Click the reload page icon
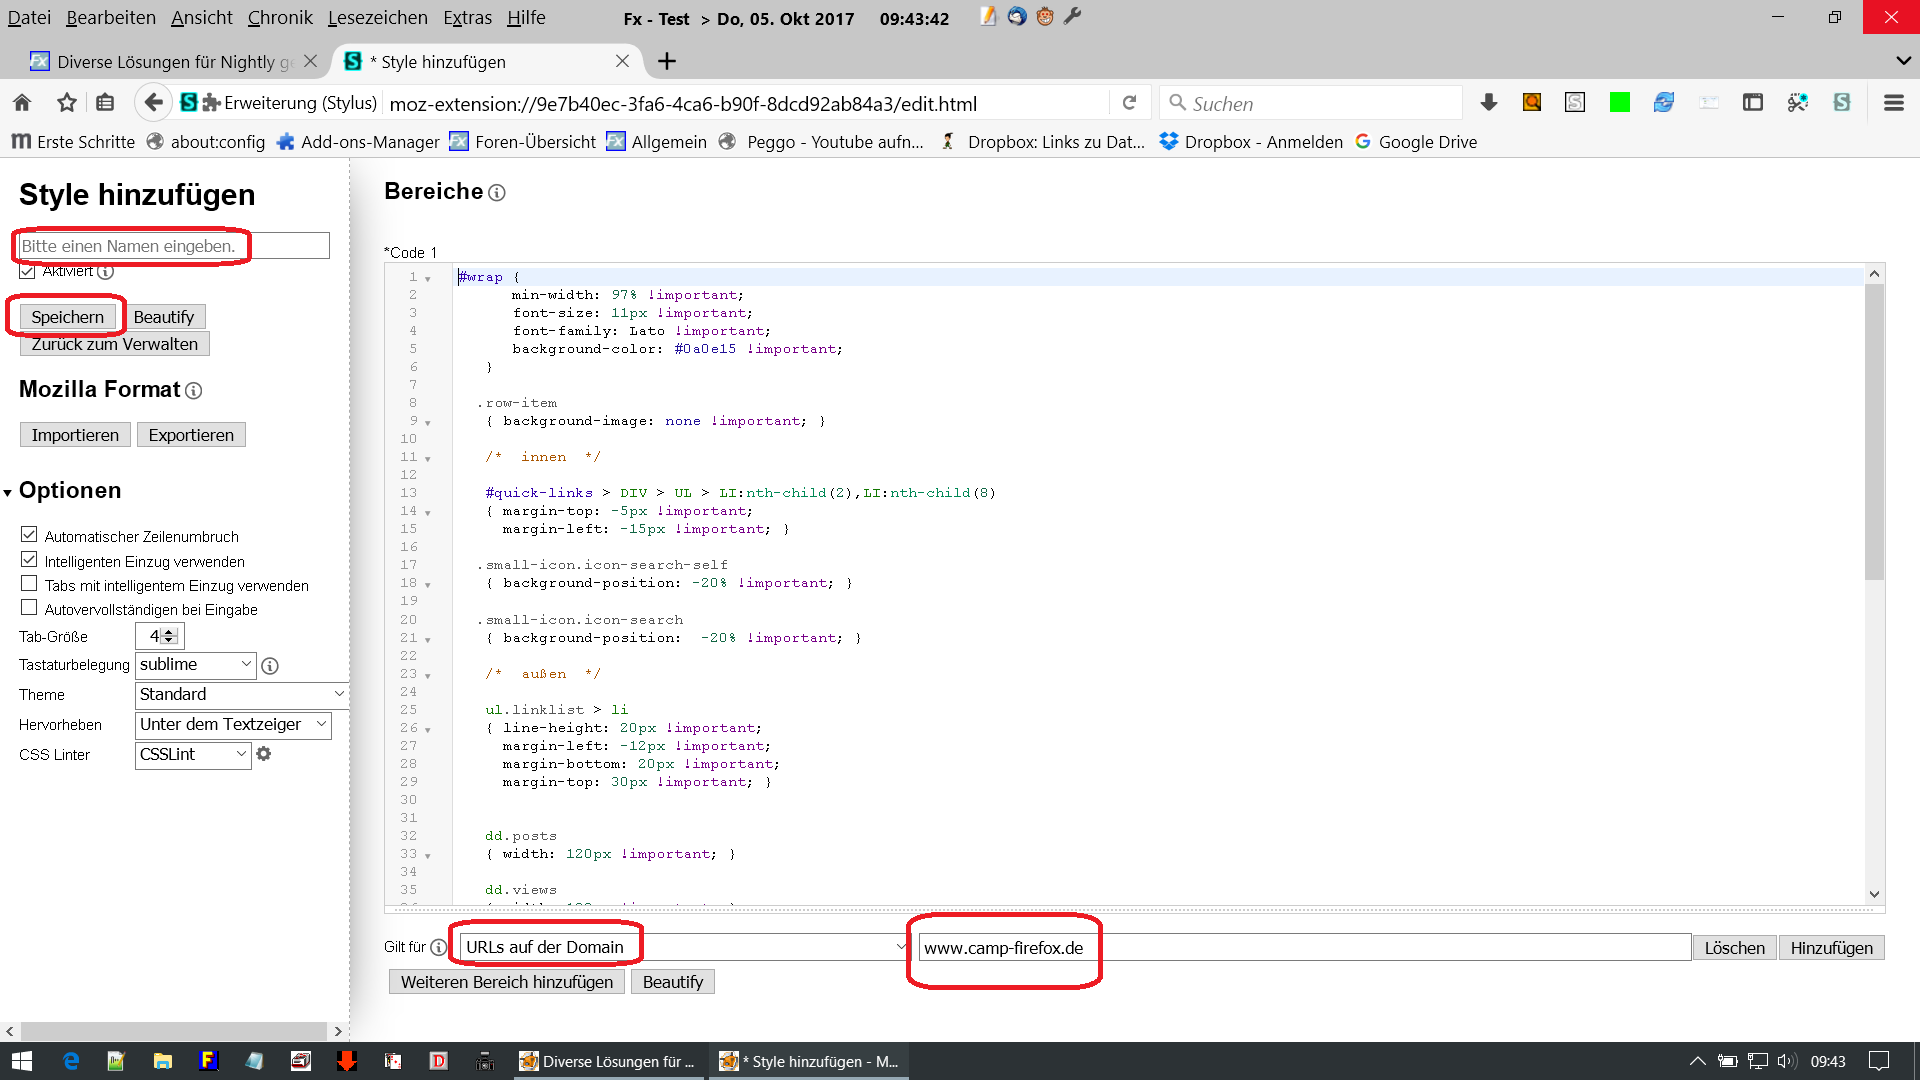Screen dimensions: 1920x1080 tap(1129, 103)
